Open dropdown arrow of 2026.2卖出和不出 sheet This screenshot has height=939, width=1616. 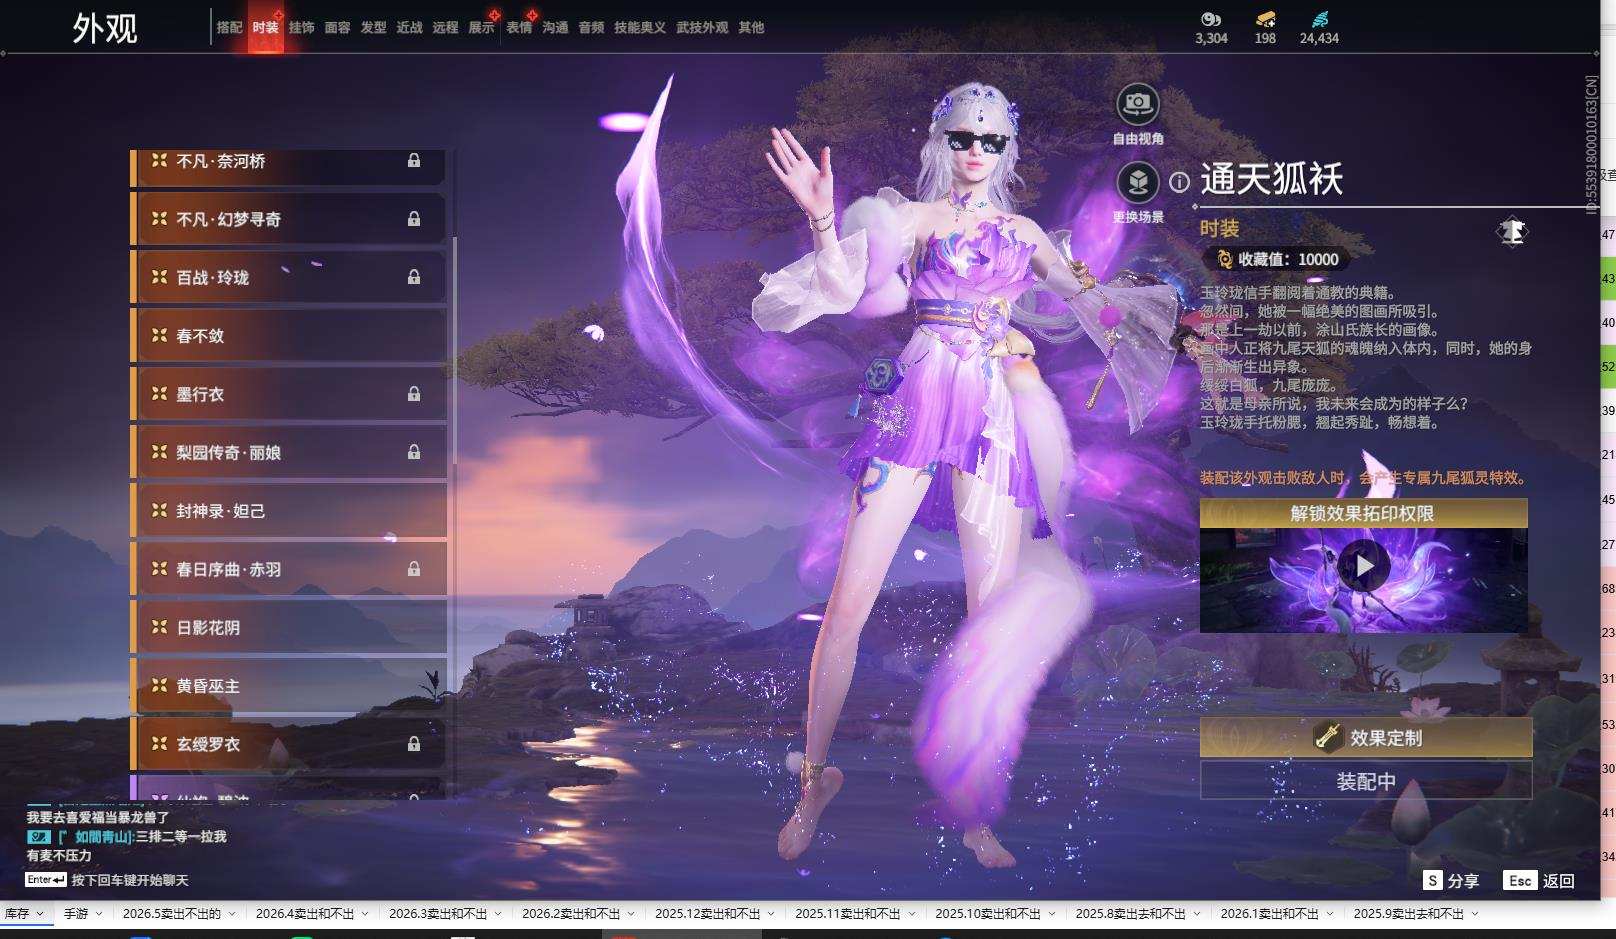tap(631, 914)
